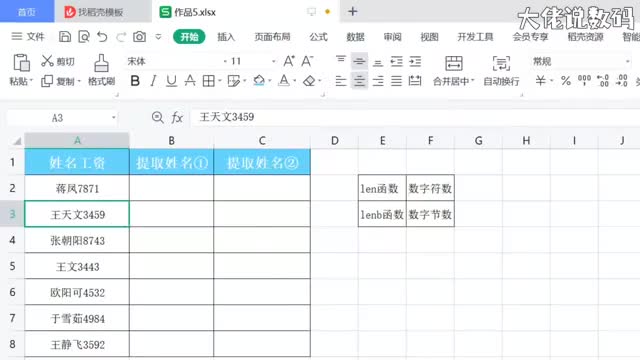The image size is (640, 360).
Task: Enable auto wrap text
Action: (x=501, y=71)
